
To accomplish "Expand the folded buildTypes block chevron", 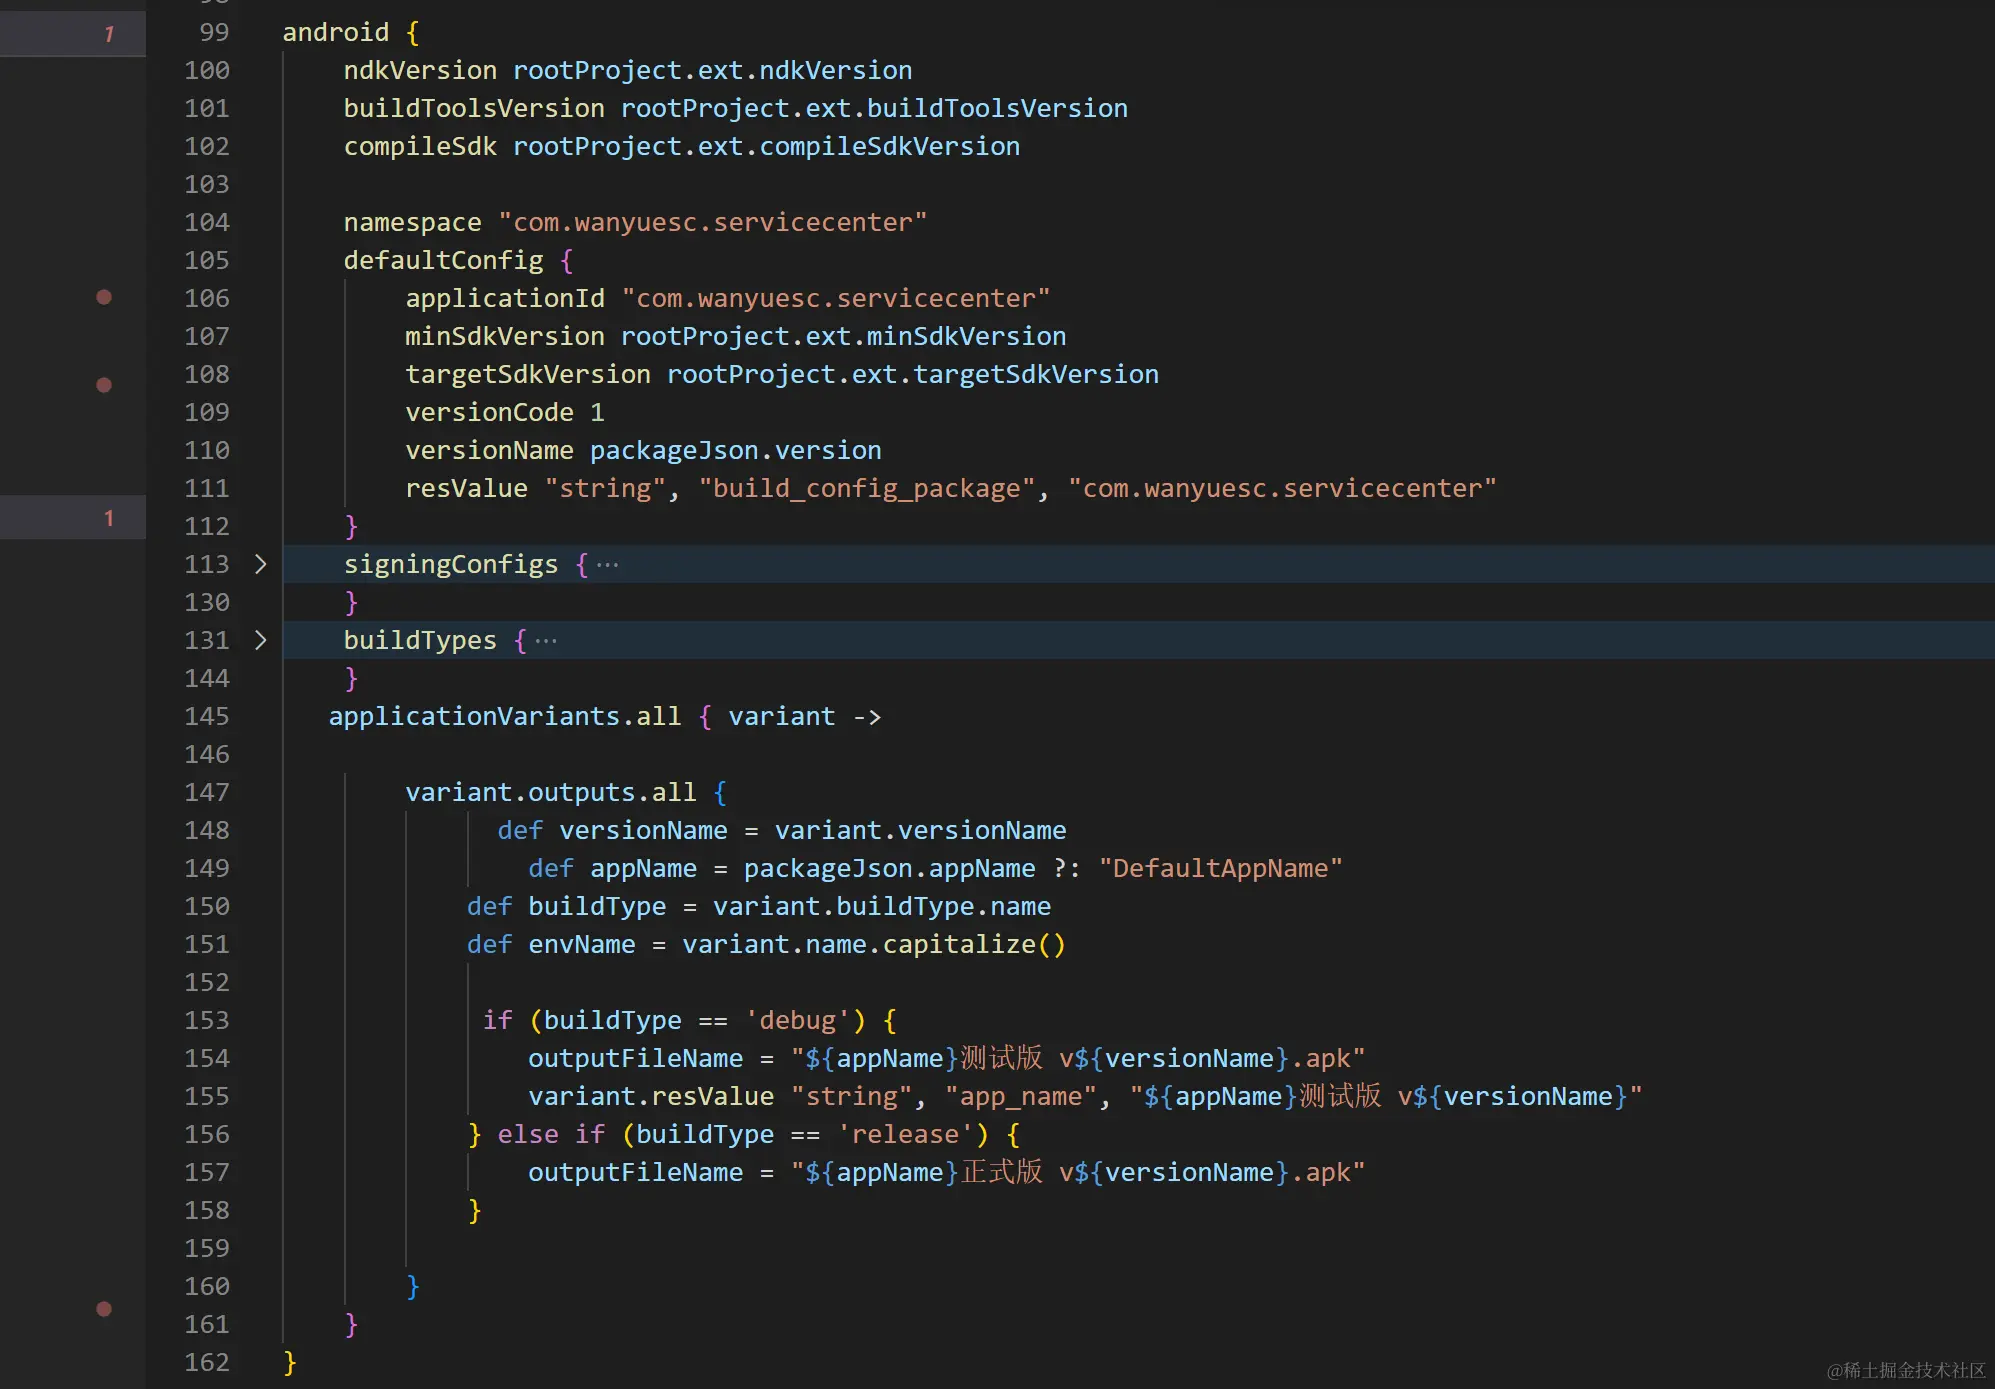I will [260, 640].
